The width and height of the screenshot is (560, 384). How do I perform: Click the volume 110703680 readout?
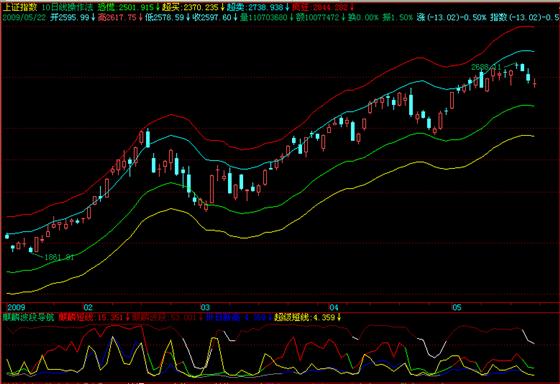pos(268,18)
